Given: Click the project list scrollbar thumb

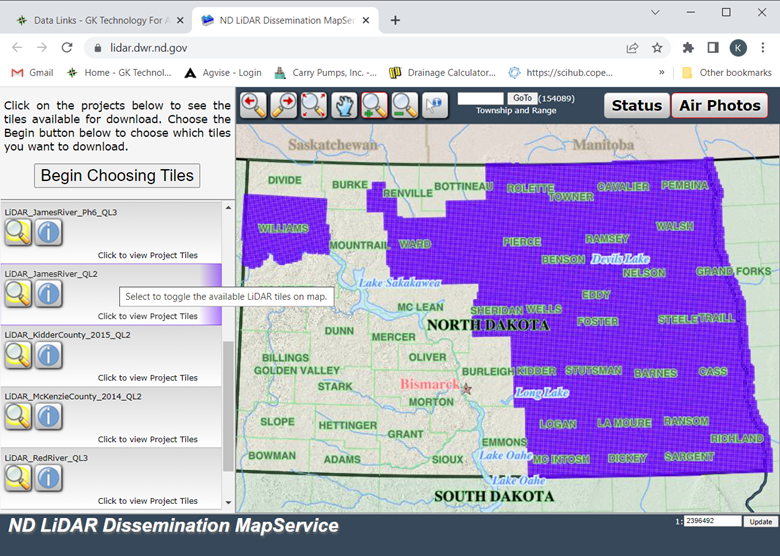Looking at the screenshot, I should click(x=228, y=406).
